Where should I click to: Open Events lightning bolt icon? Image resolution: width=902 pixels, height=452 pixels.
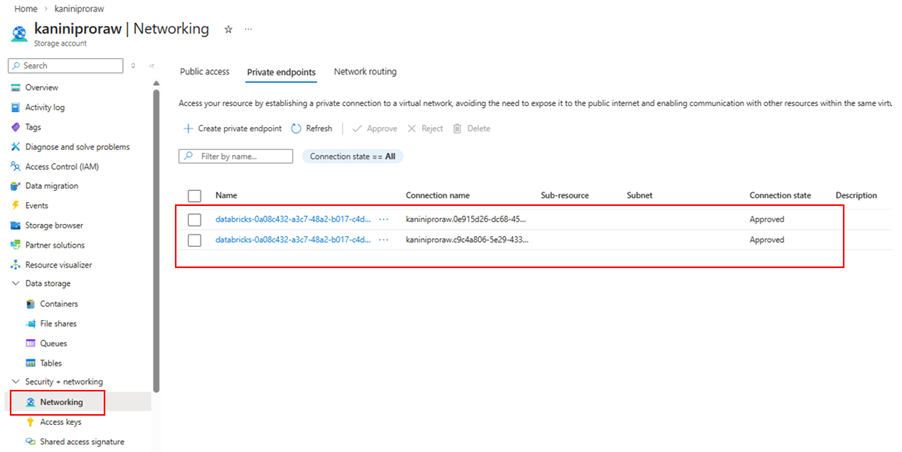click(x=15, y=205)
